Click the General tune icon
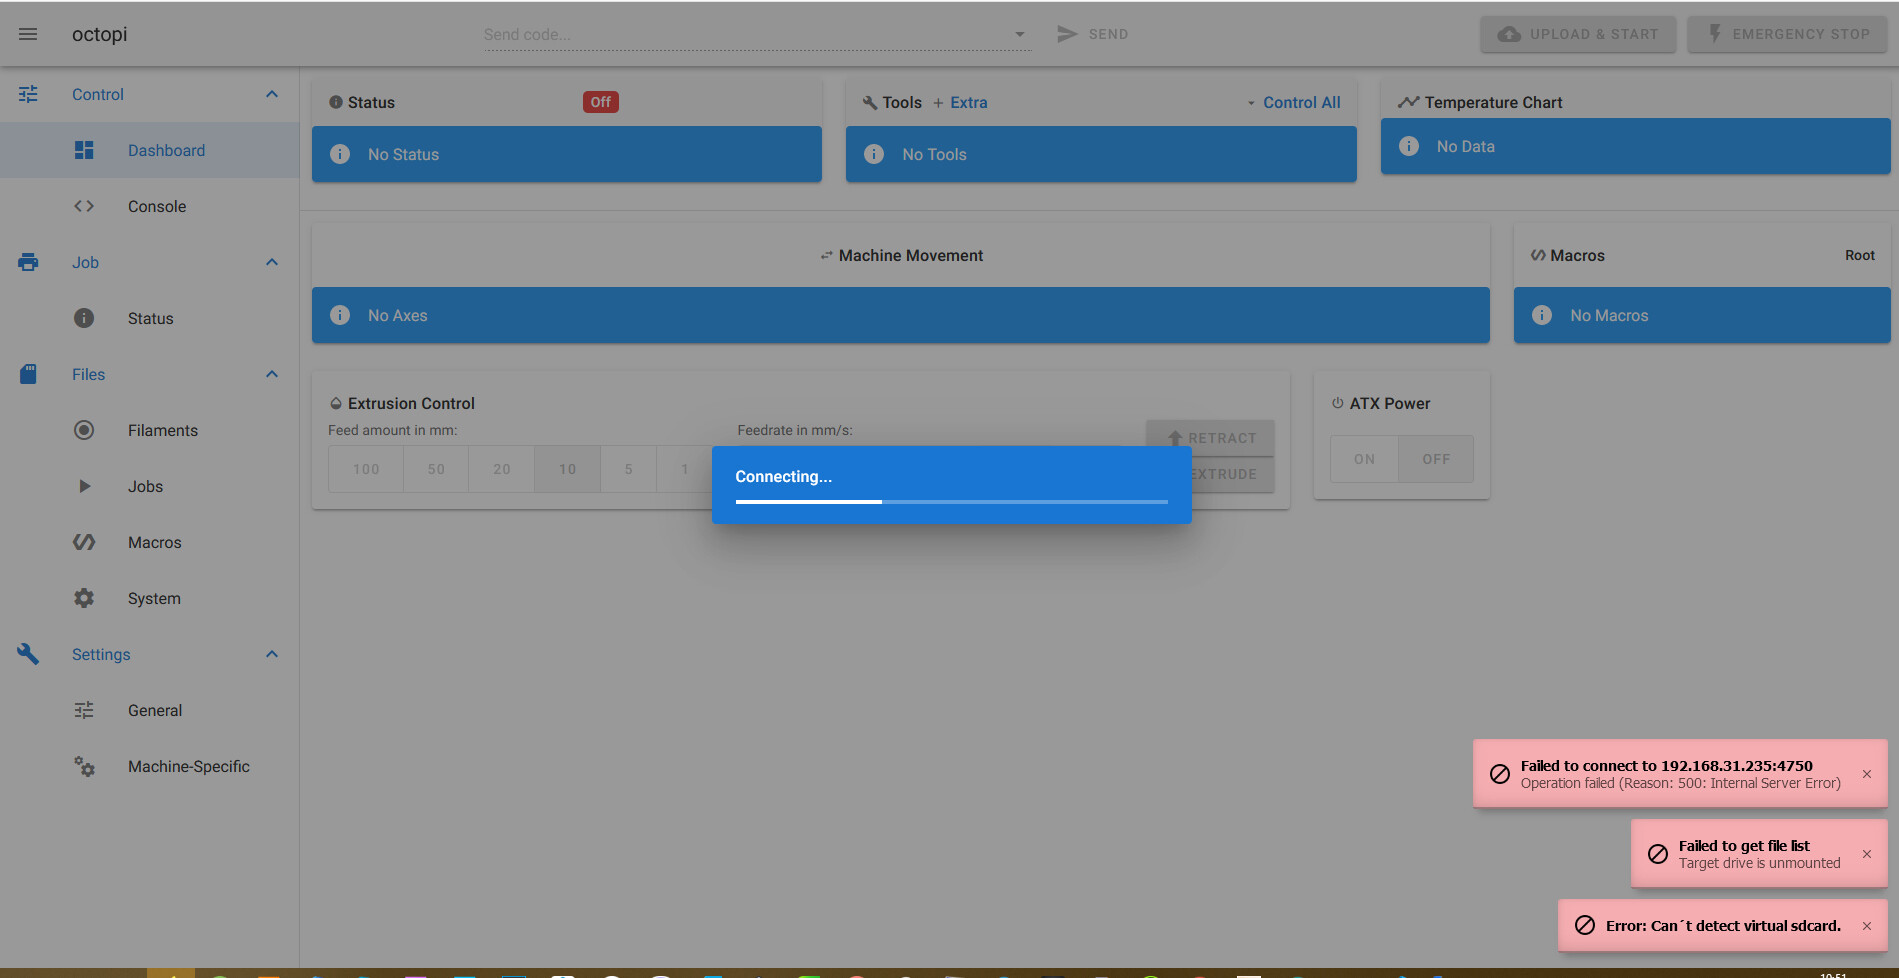The image size is (1899, 978). click(84, 710)
